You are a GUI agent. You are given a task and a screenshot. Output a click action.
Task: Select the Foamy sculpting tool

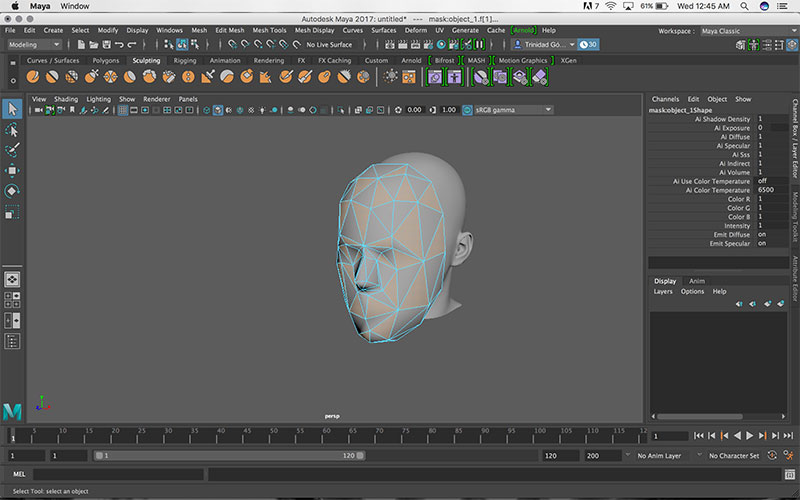pyautogui.click(x=149, y=77)
